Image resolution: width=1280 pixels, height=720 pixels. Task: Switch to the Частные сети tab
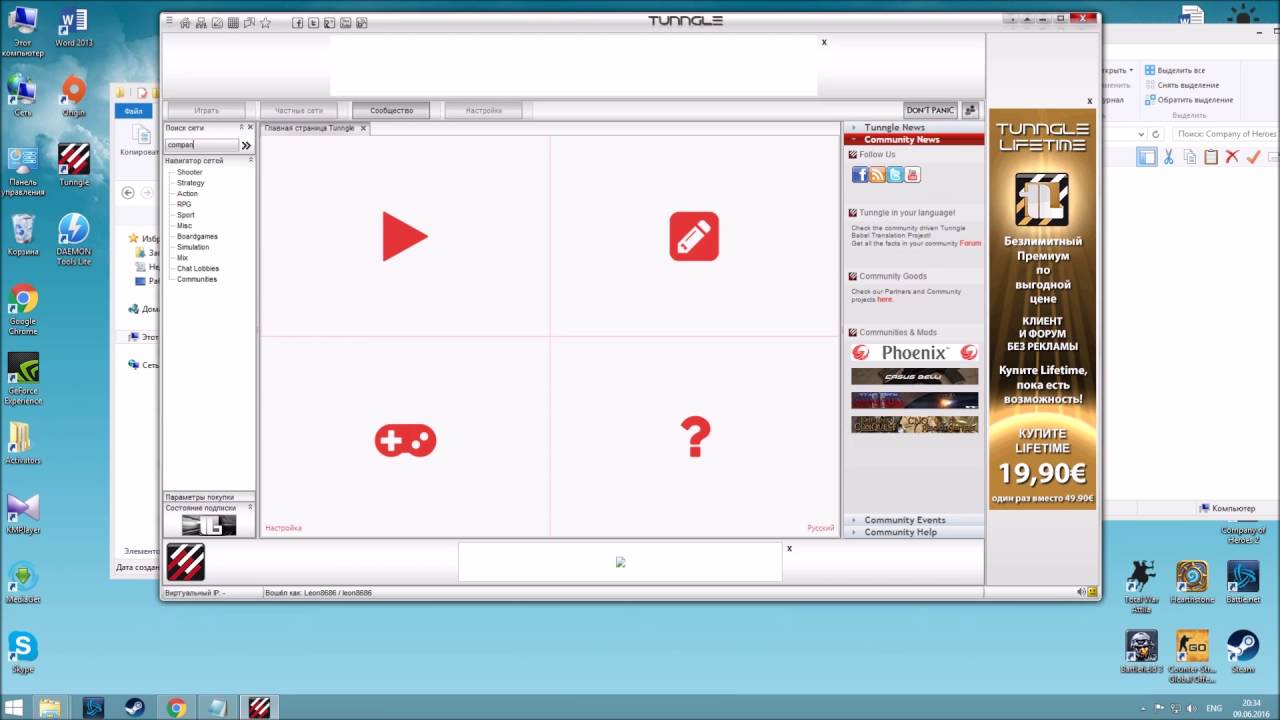pyautogui.click(x=299, y=110)
